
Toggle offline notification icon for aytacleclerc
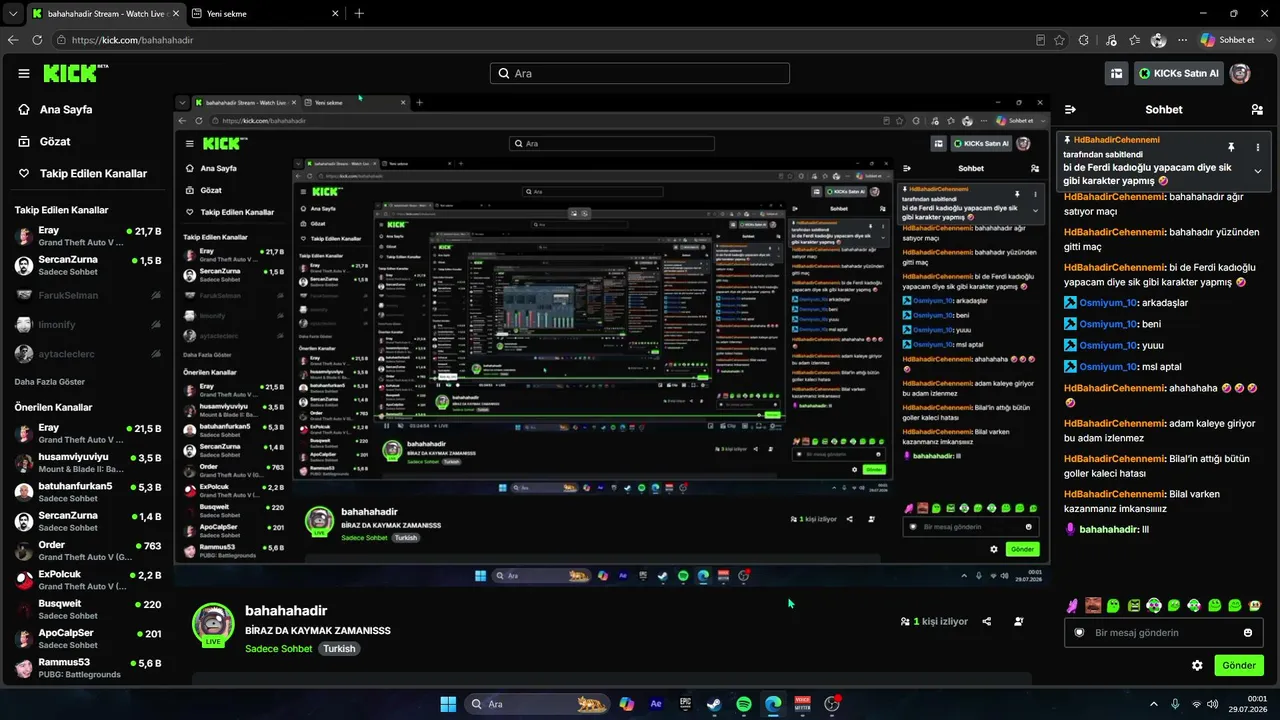pos(156,353)
